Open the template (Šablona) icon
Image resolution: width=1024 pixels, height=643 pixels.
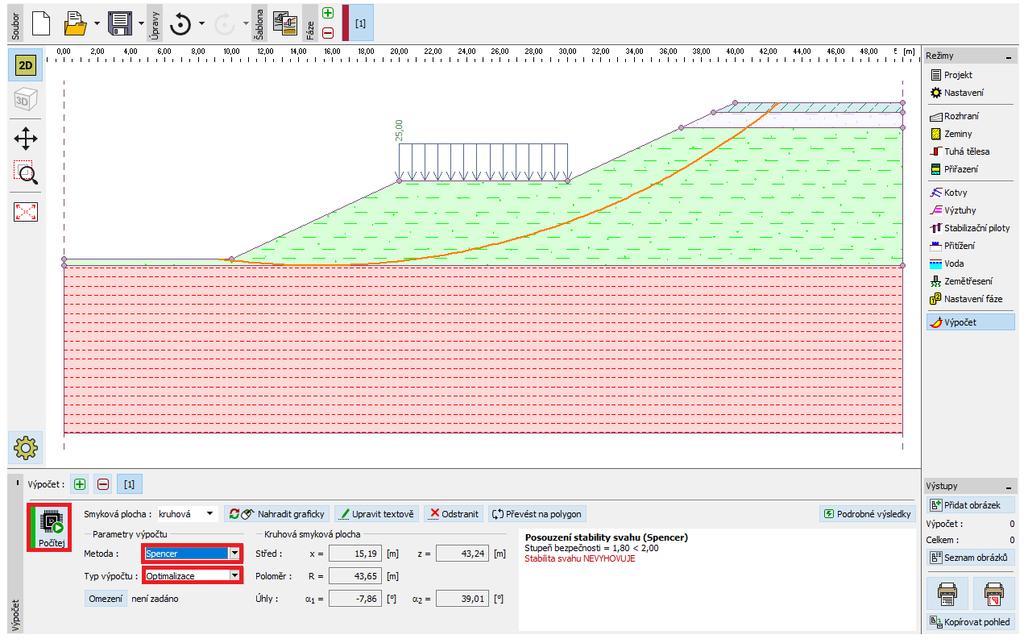pyautogui.click(x=285, y=24)
